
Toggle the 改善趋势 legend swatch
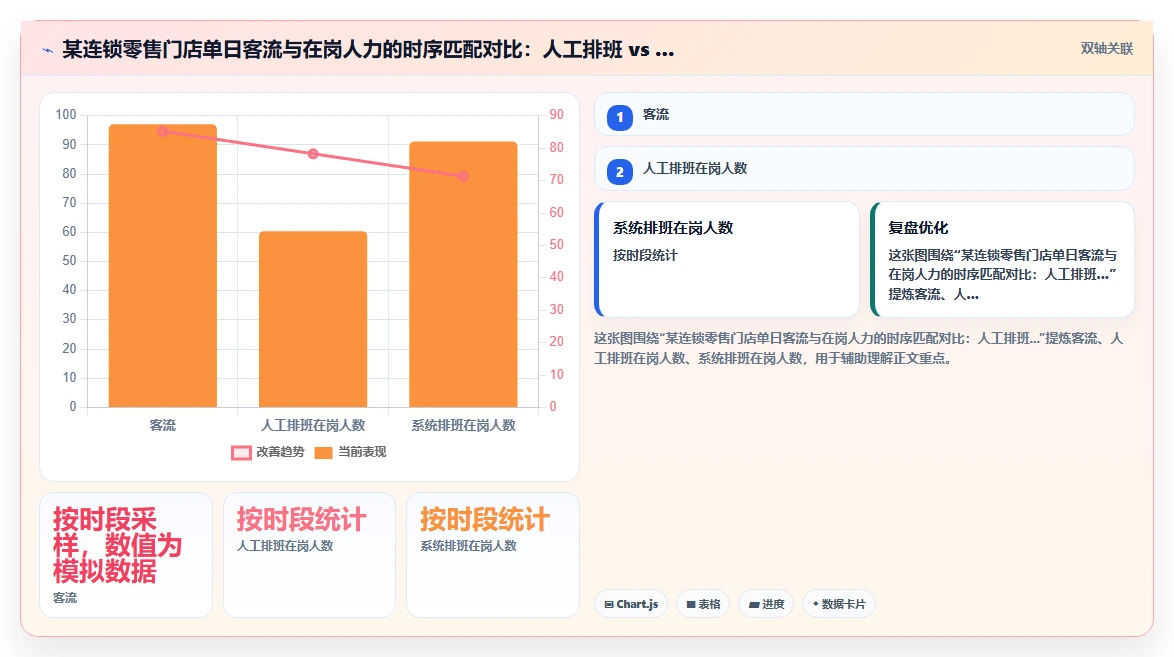tap(241, 452)
